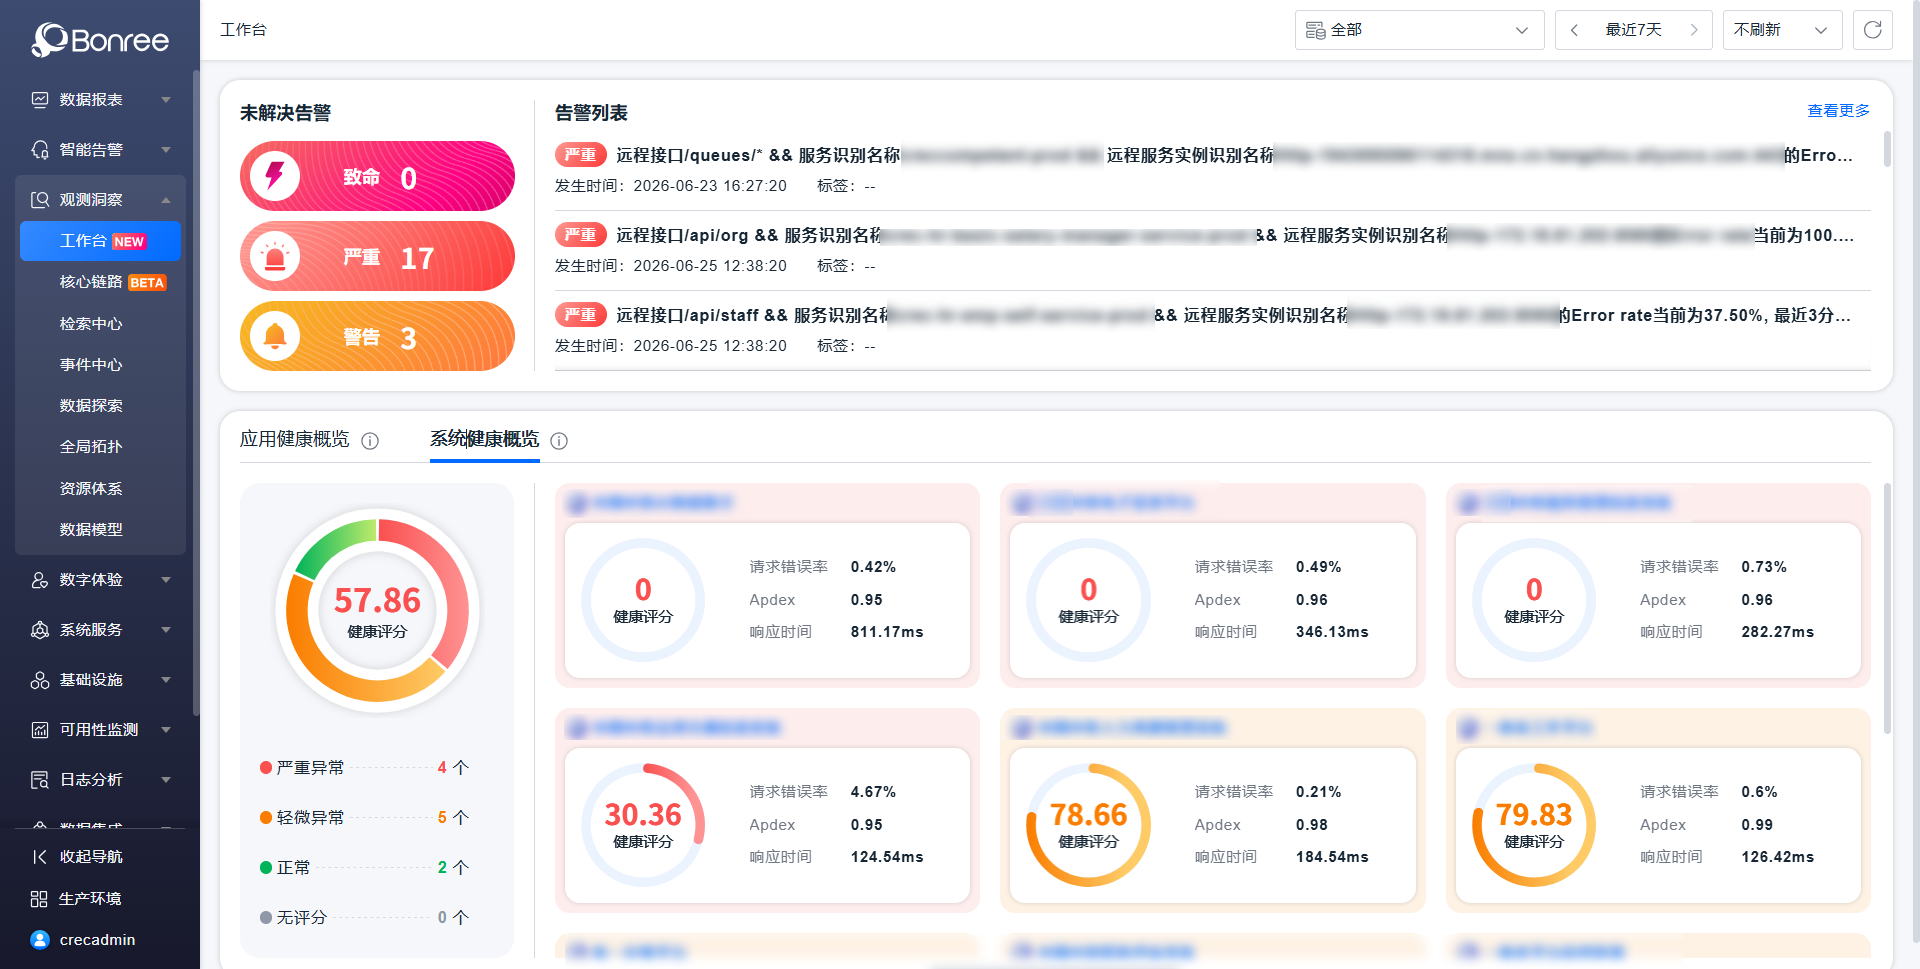Open 数据模型 menu item
The height and width of the screenshot is (969, 1920).
coord(100,530)
